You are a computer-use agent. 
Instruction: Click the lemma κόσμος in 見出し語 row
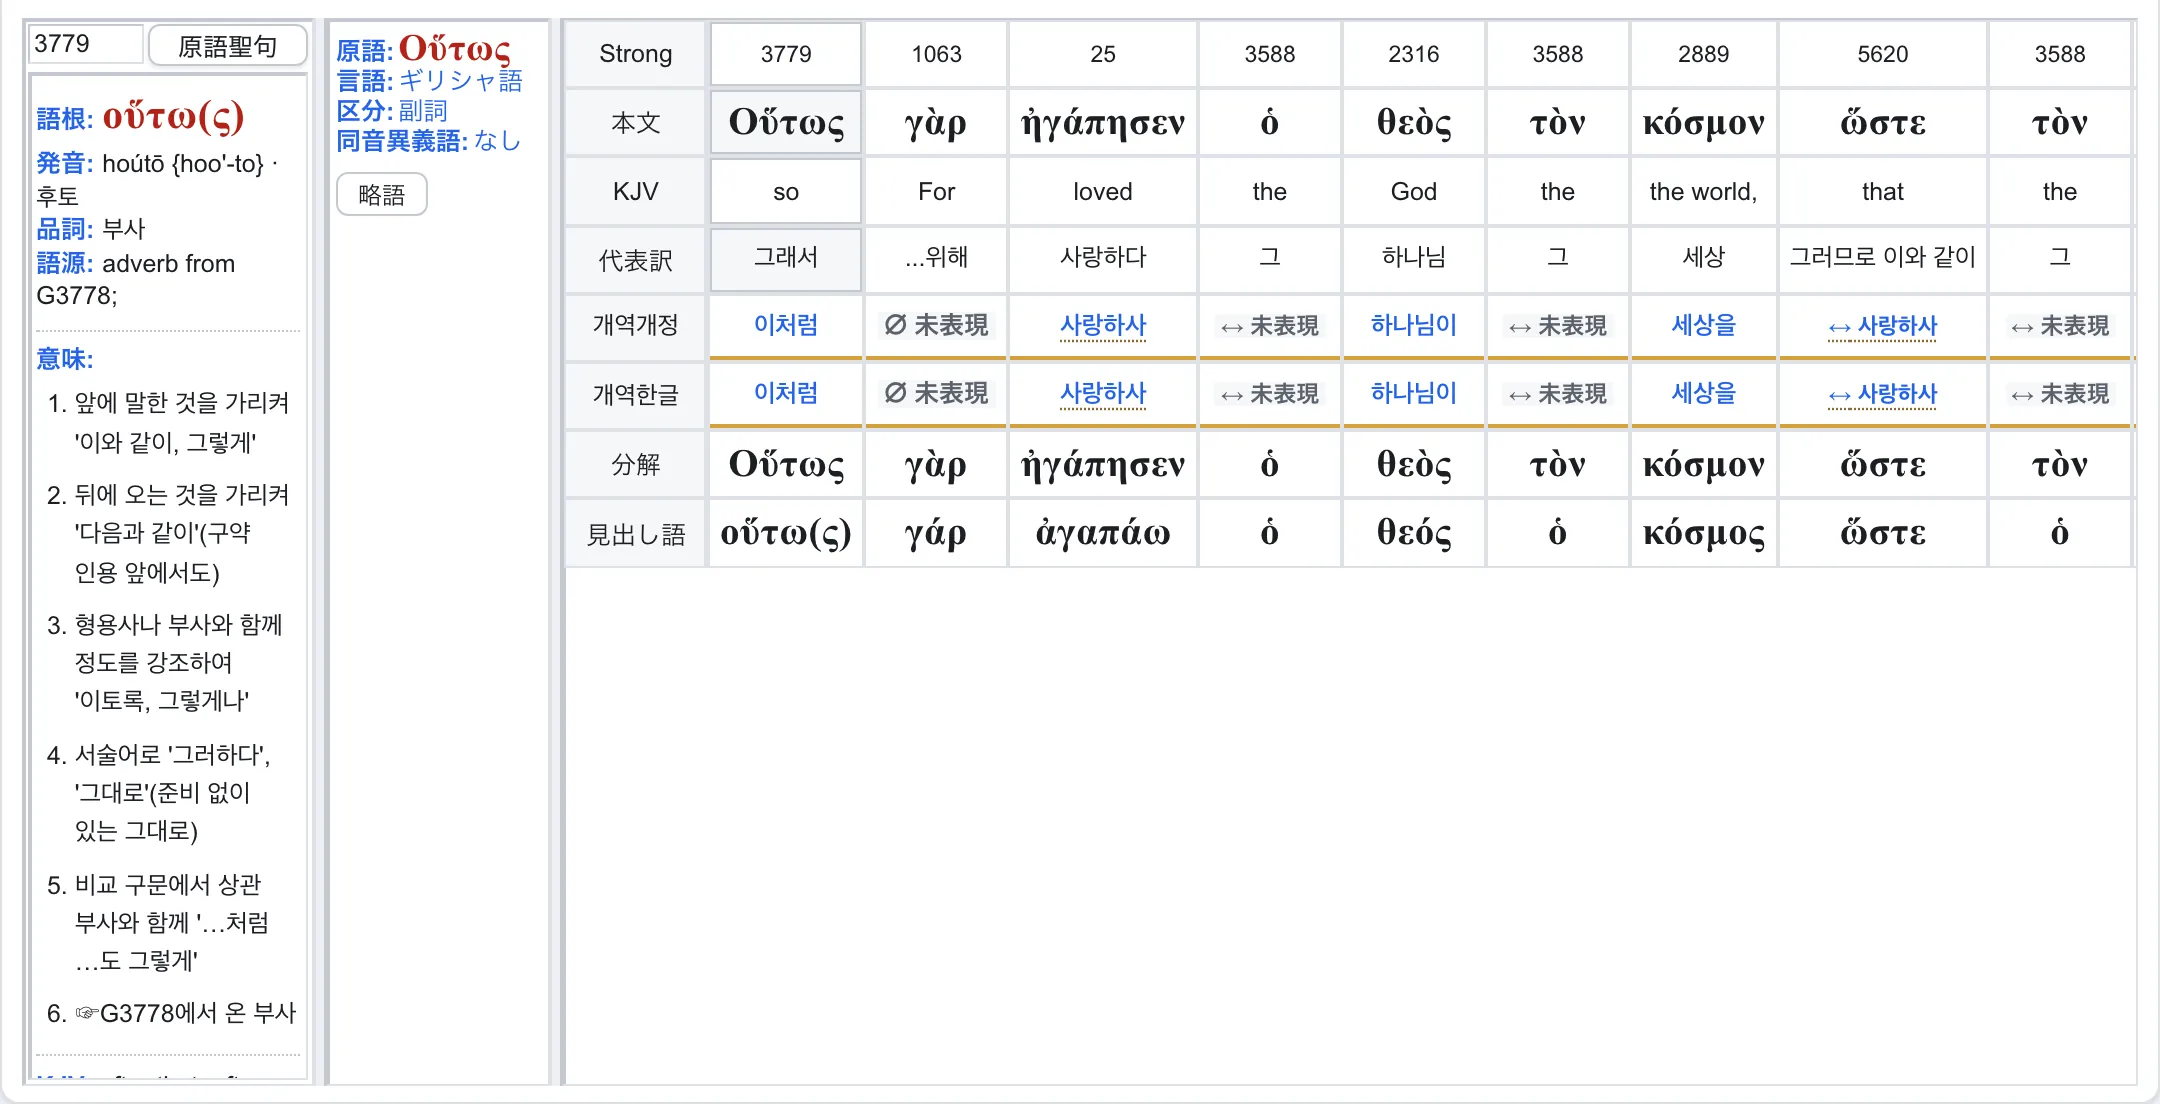1703,533
